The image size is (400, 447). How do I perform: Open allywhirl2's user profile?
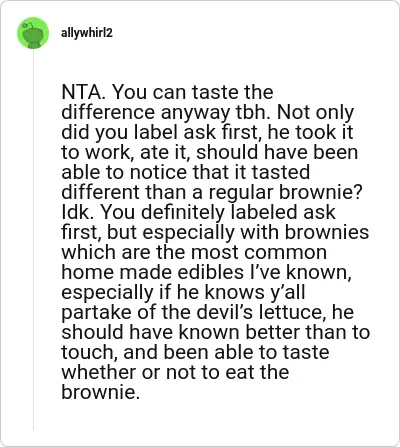pos(87,33)
